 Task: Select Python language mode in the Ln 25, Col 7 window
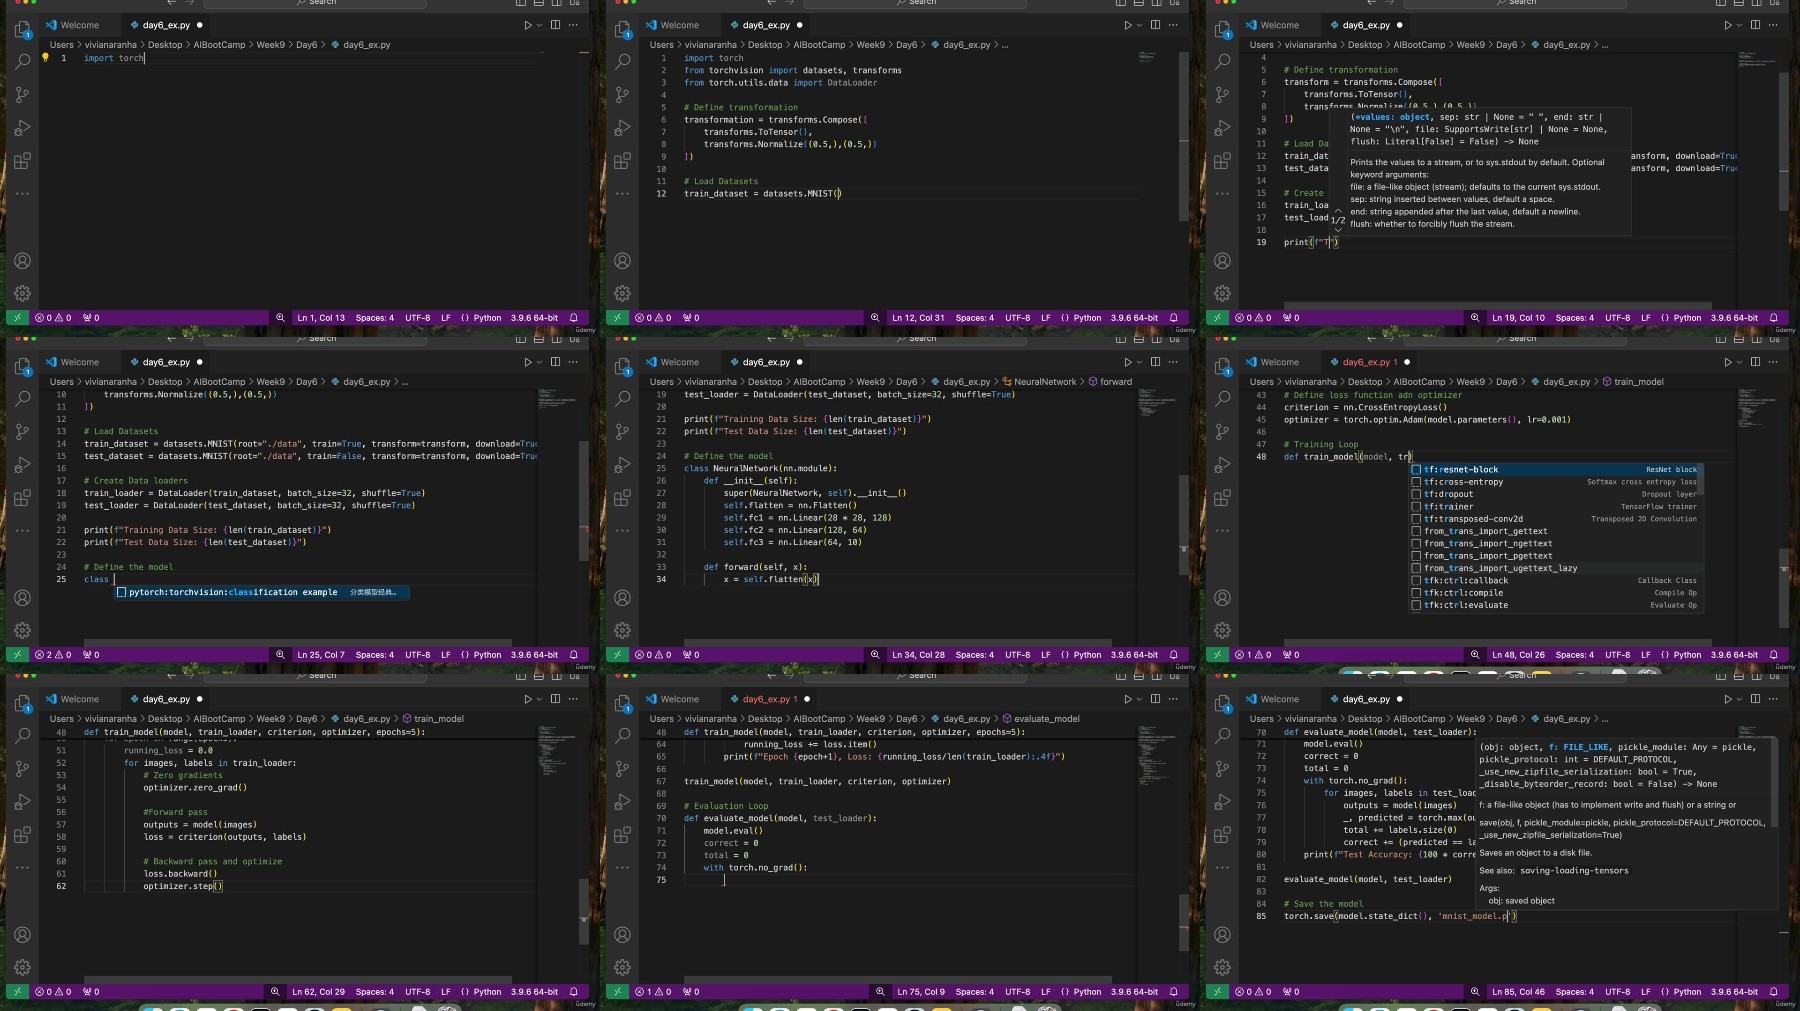coord(487,655)
